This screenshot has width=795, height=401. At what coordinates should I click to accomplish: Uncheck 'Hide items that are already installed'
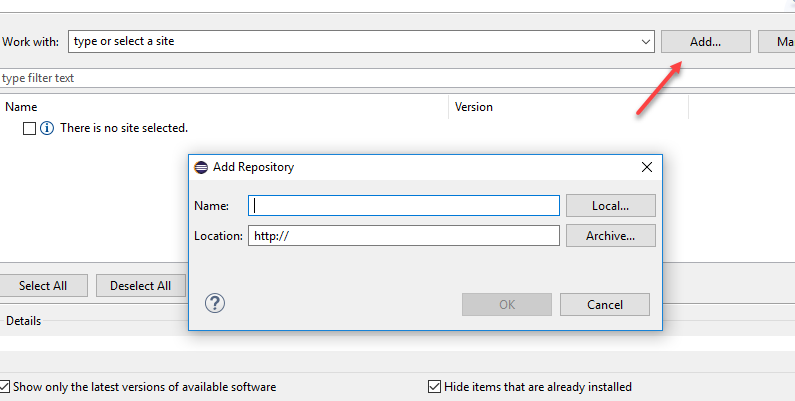[x=434, y=386]
